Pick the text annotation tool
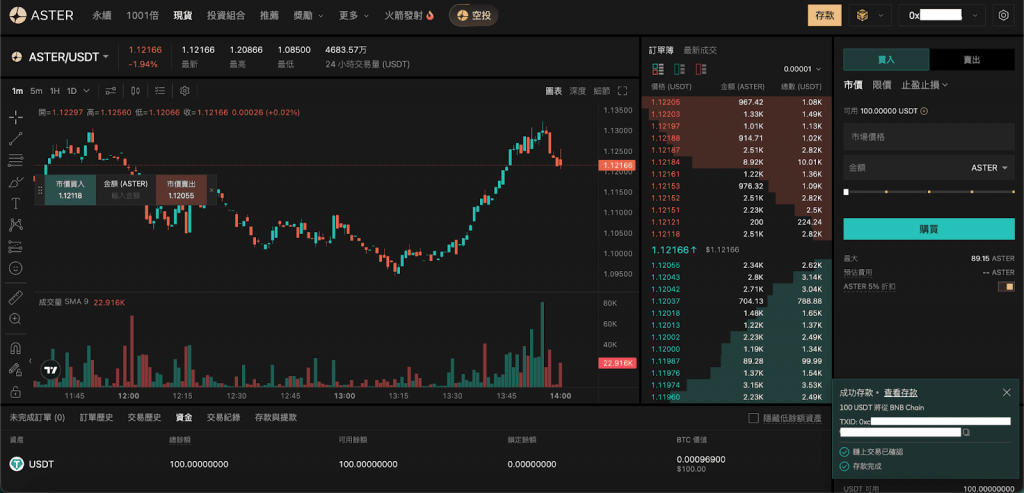The image size is (1024, 493). tap(15, 203)
